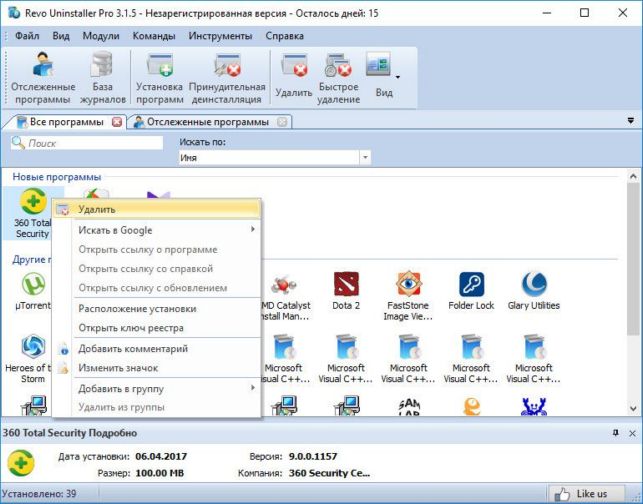Click 360 Total Security icon in details panel
This screenshot has height=504, width=643.
(21, 463)
